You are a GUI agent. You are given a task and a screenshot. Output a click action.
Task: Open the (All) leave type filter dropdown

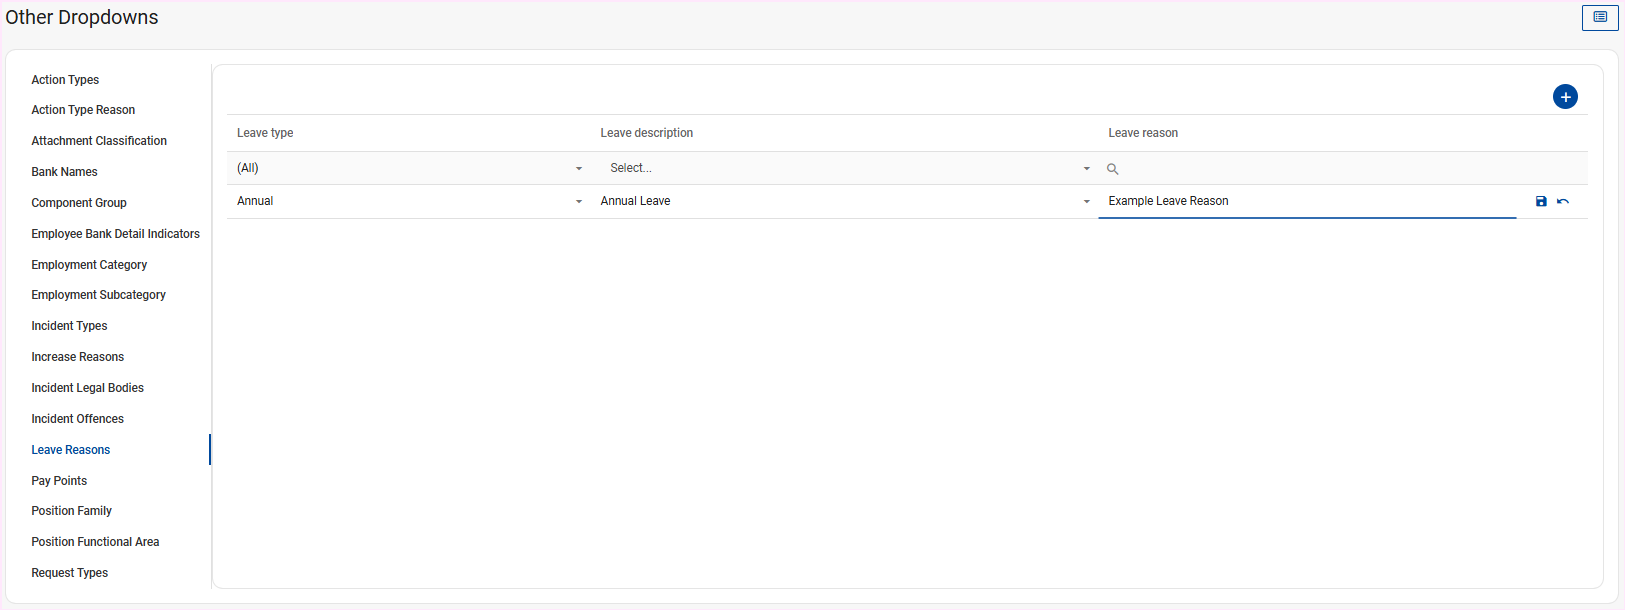pos(578,169)
